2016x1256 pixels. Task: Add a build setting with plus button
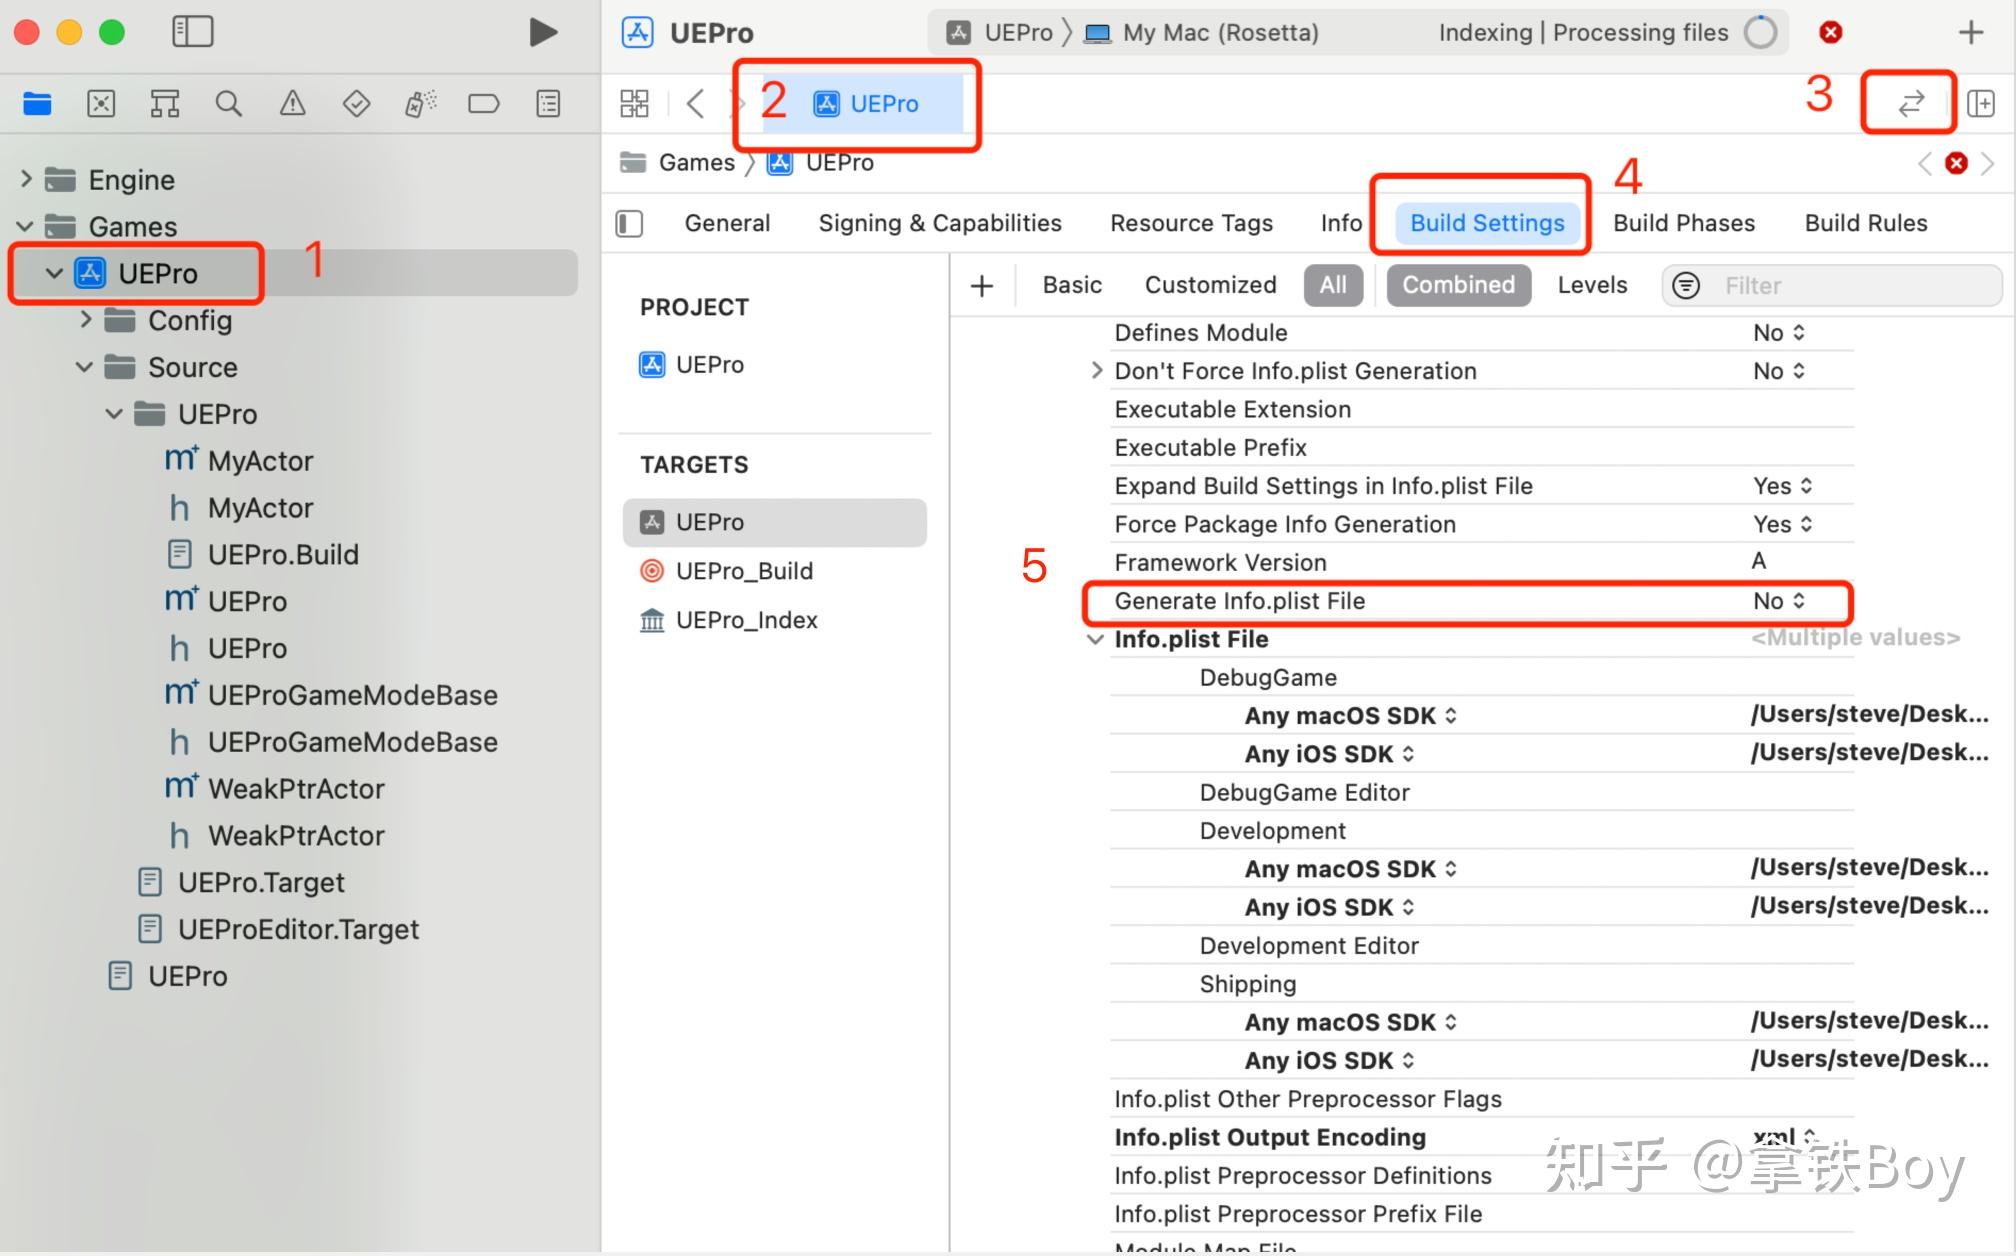[982, 286]
